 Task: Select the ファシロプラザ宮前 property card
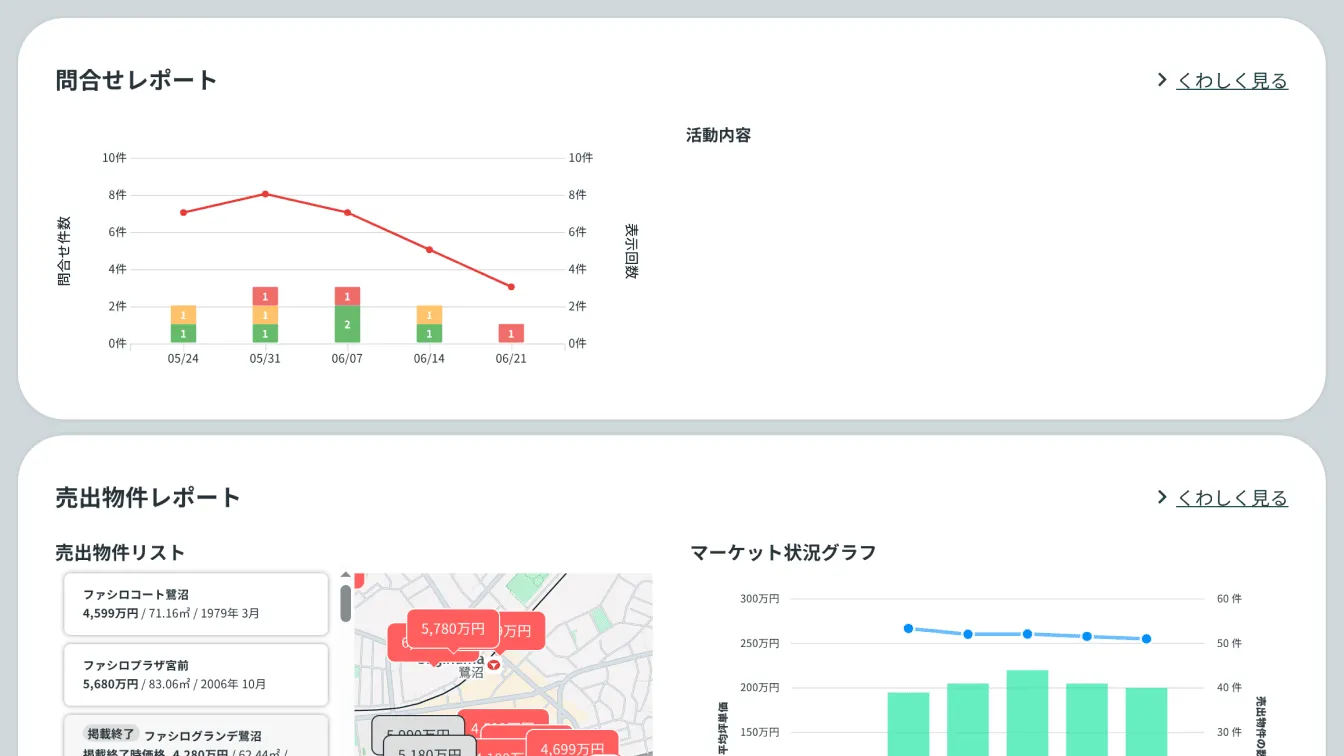[196, 675]
